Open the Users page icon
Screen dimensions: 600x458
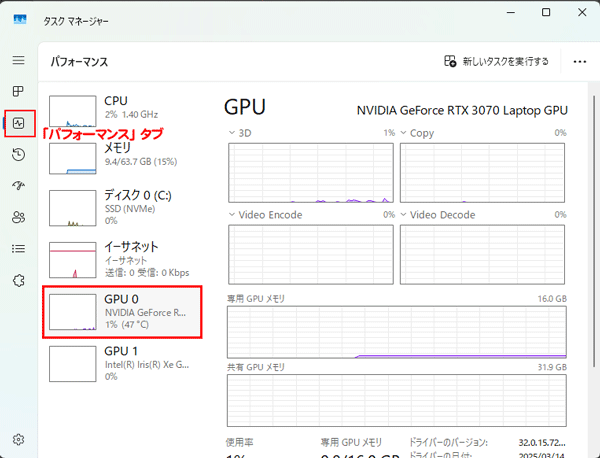18,217
